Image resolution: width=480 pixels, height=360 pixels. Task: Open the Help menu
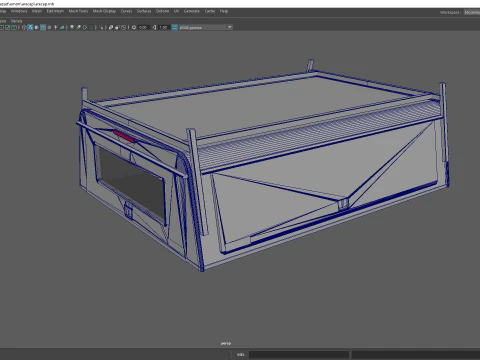pos(224,11)
